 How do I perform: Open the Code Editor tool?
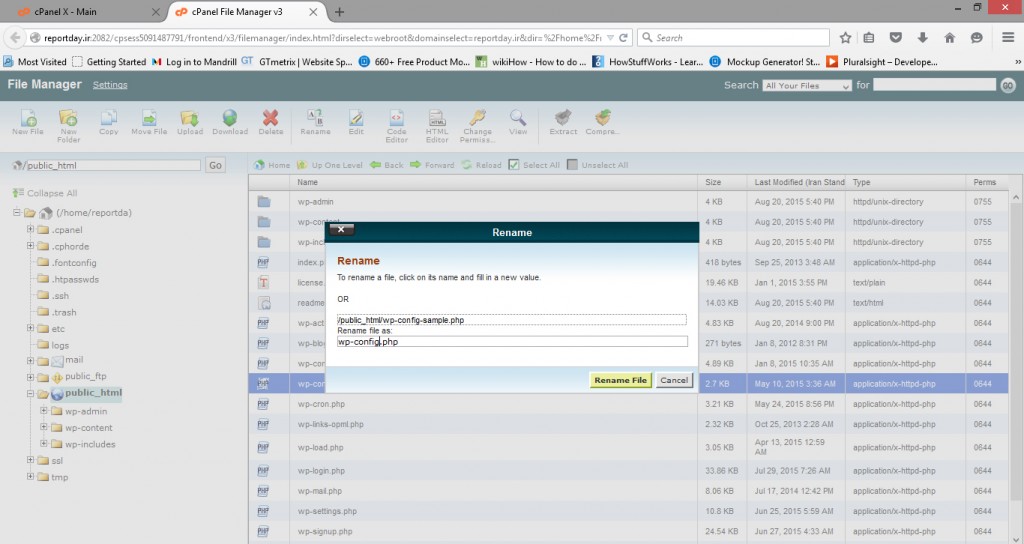(x=397, y=118)
